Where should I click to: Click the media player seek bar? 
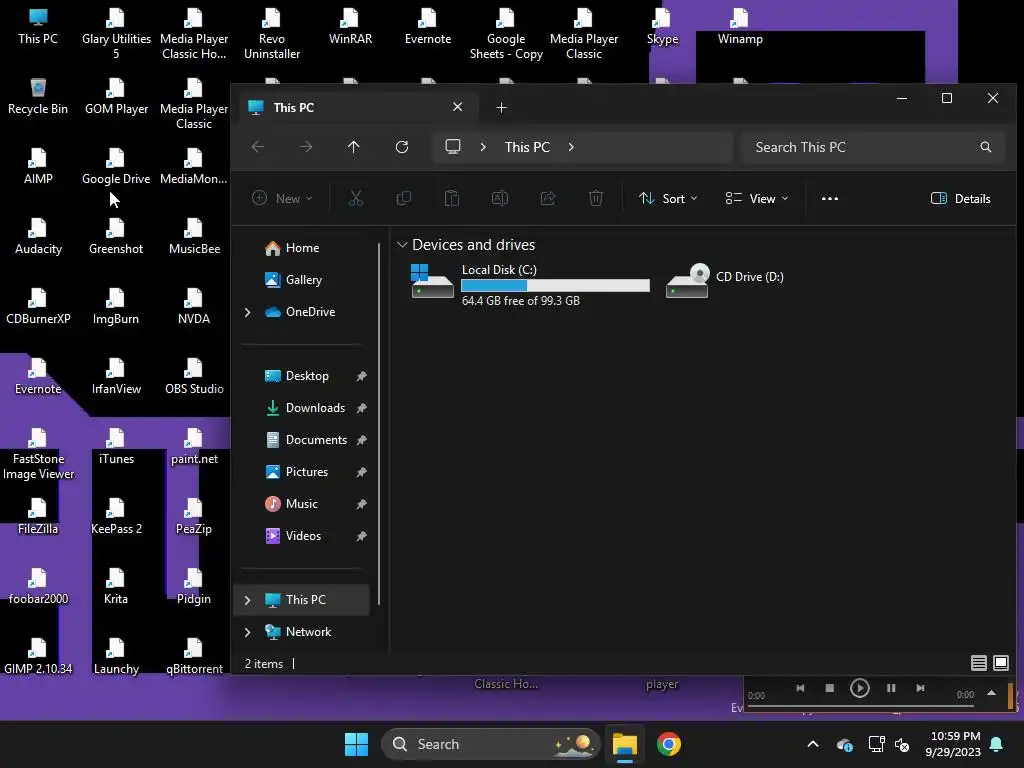tap(861, 705)
